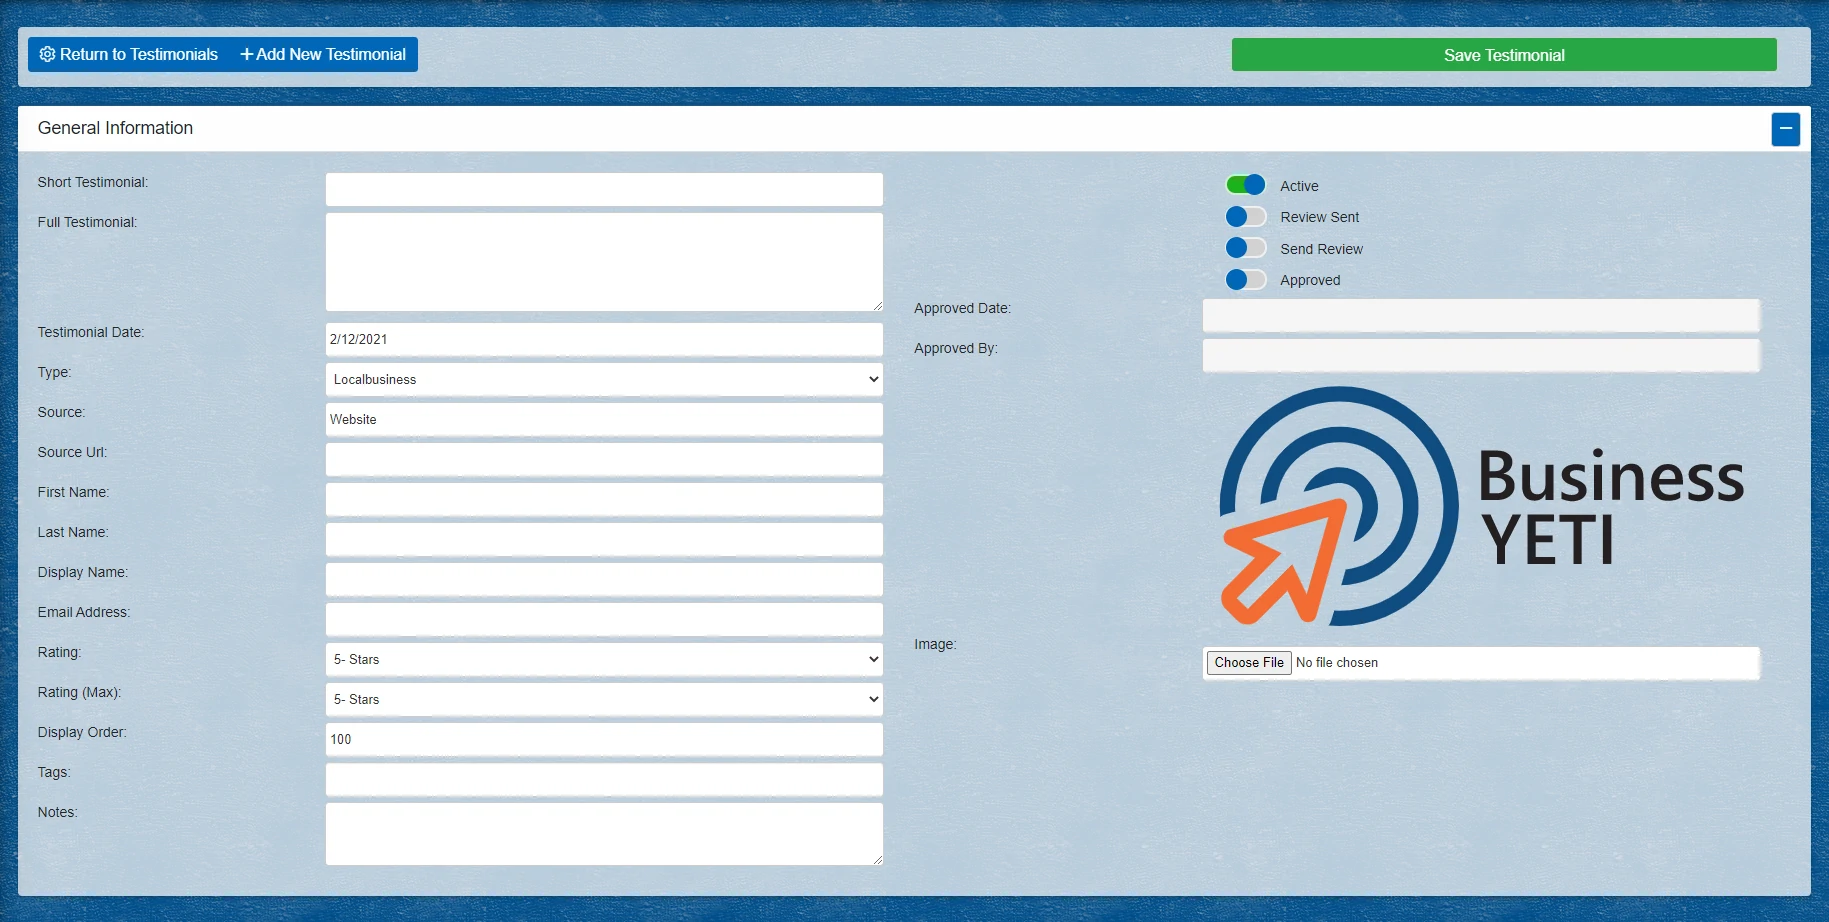Click the Business YETI logo image
Viewport: 1829px width, 922px height.
coord(1481,506)
